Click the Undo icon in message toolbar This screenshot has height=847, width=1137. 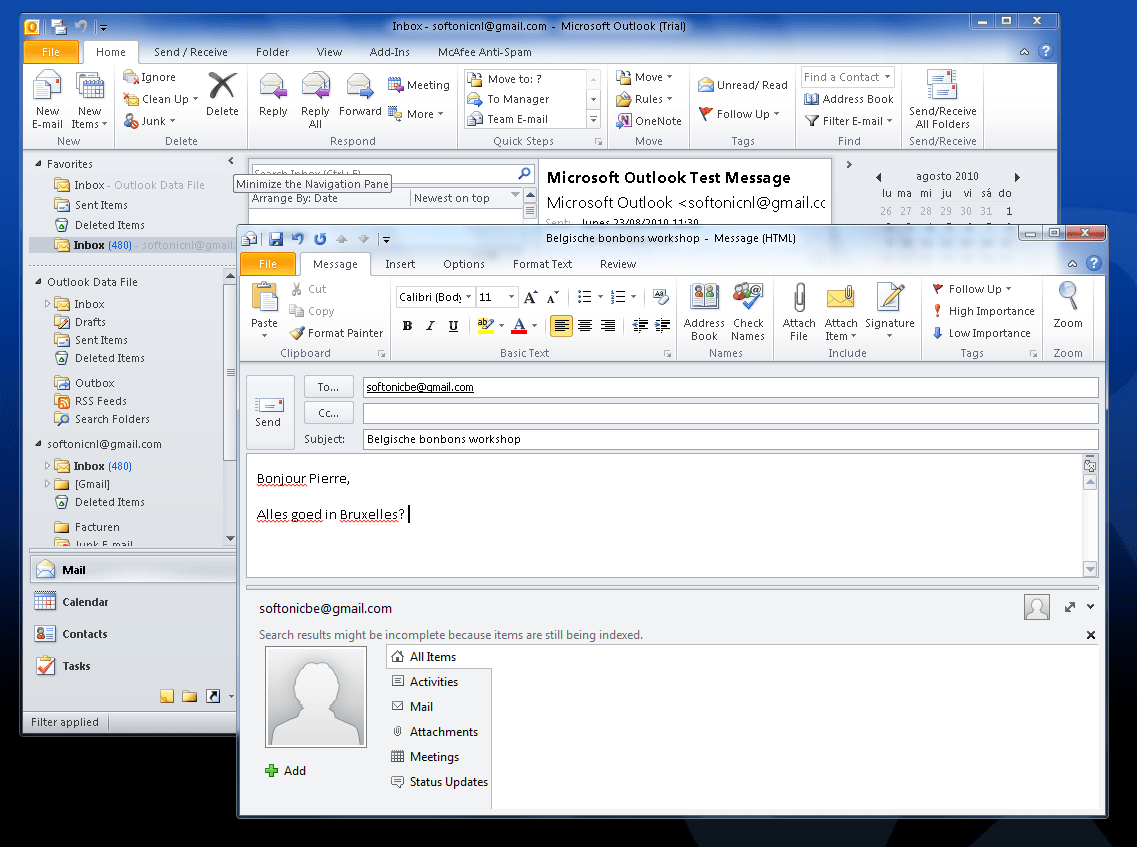297,239
